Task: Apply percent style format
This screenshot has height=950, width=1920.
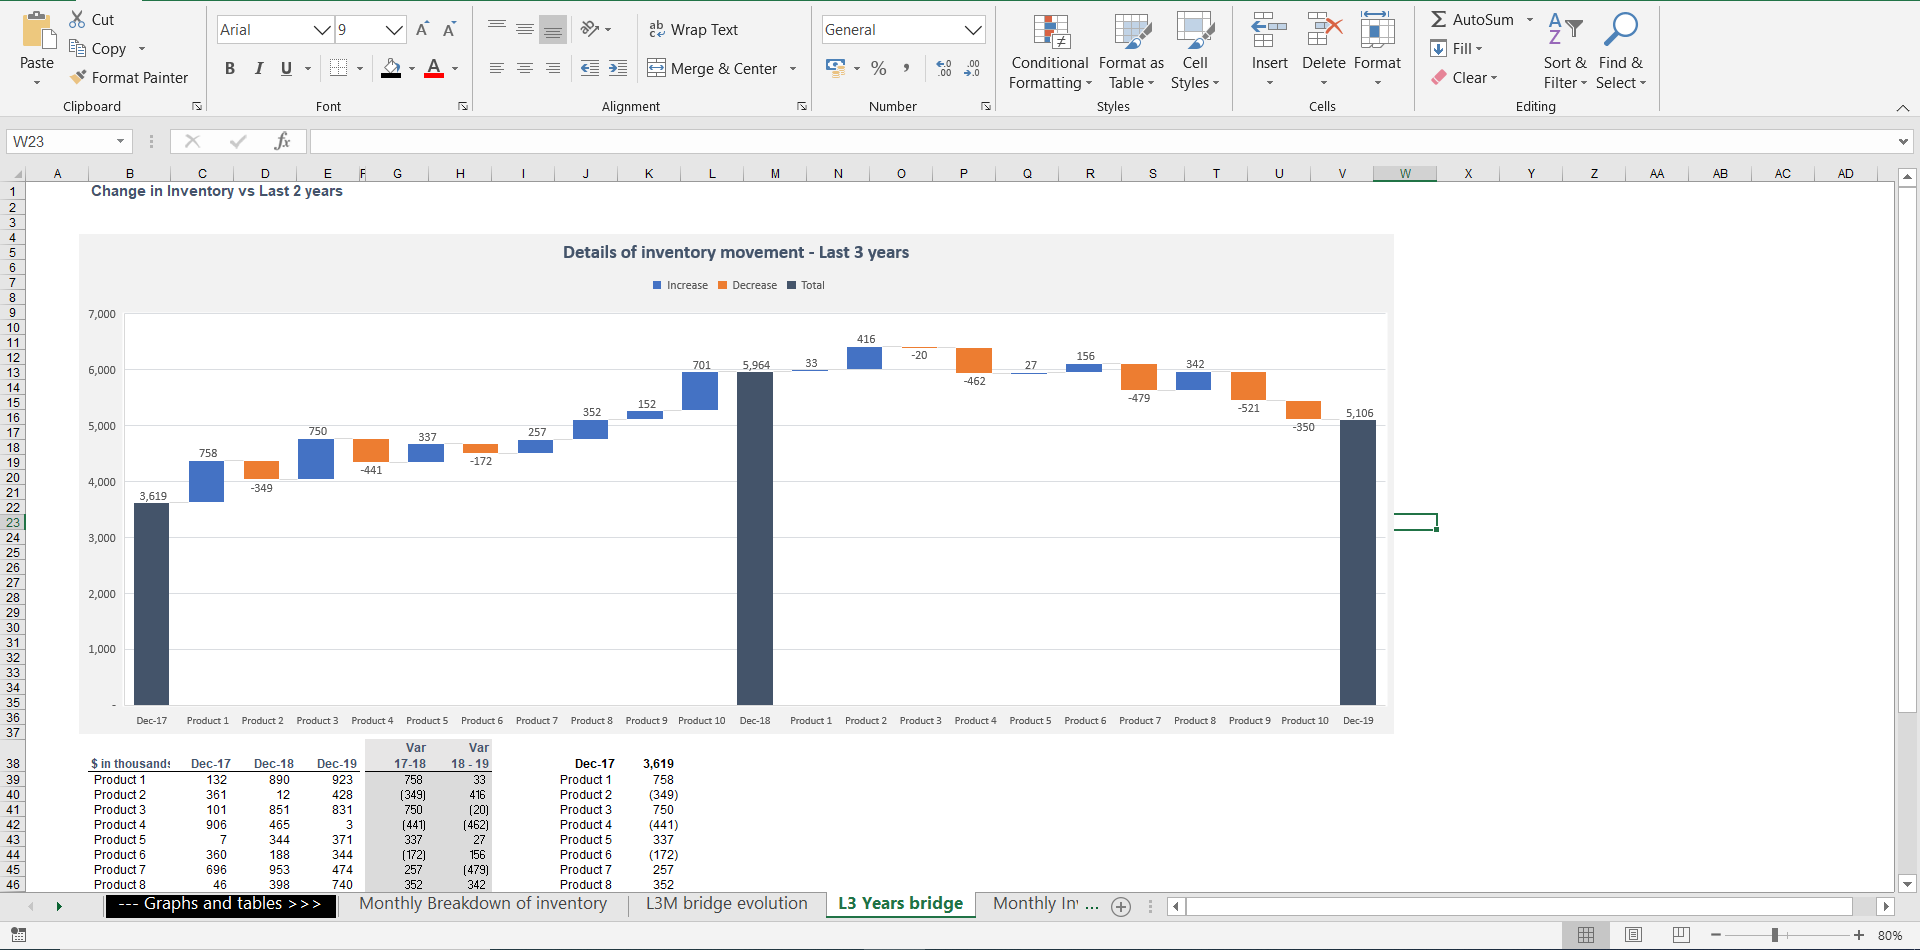Action: tap(879, 68)
